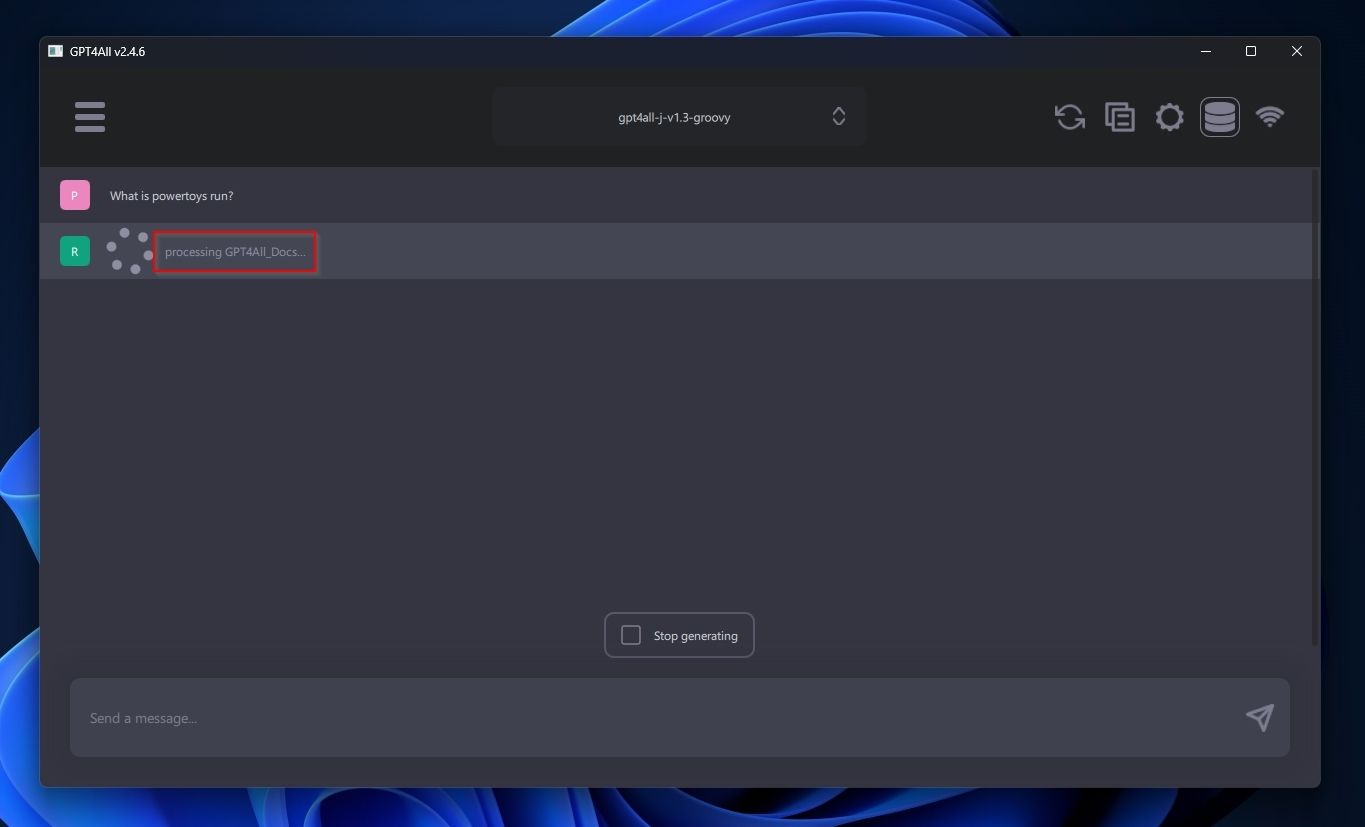Click the 'processing GPT4All_Docs...' status text

coord(236,251)
